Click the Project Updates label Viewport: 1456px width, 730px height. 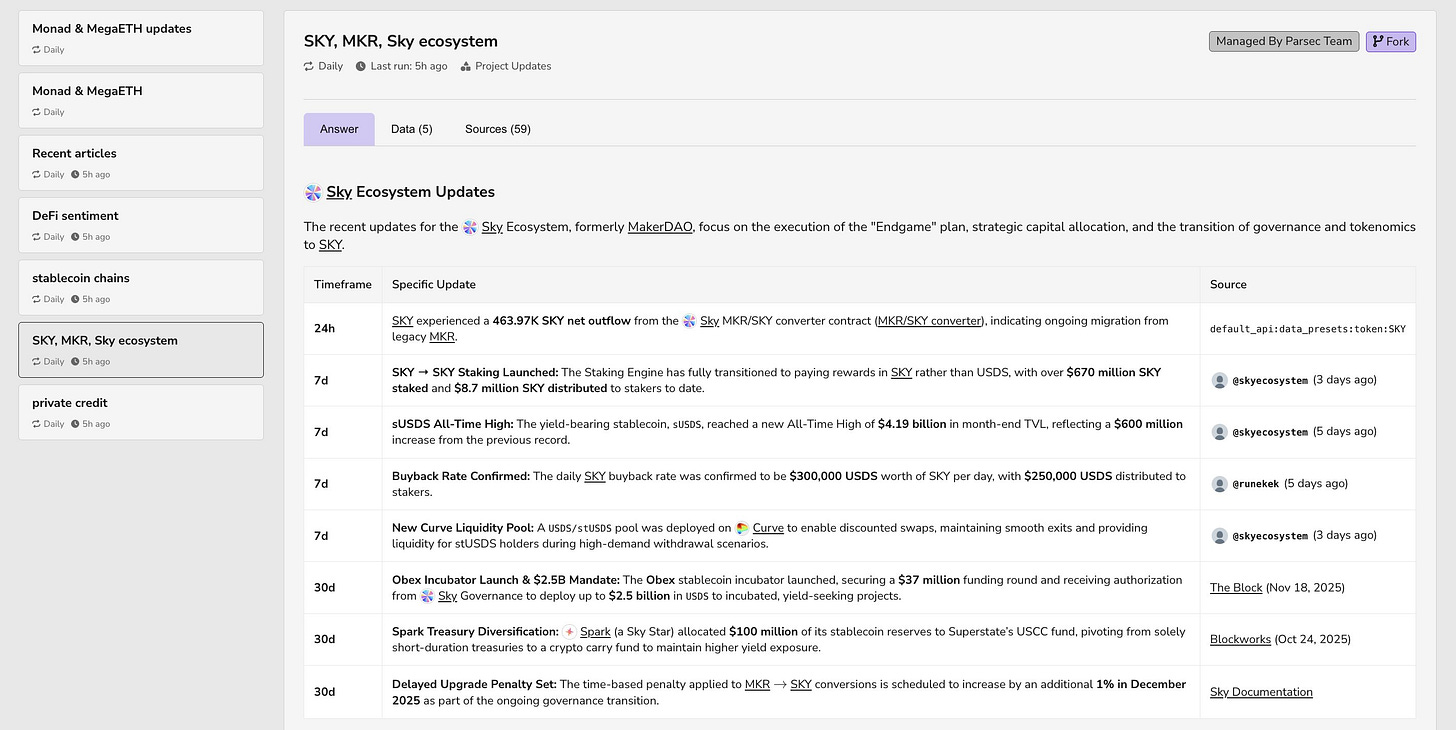click(513, 66)
